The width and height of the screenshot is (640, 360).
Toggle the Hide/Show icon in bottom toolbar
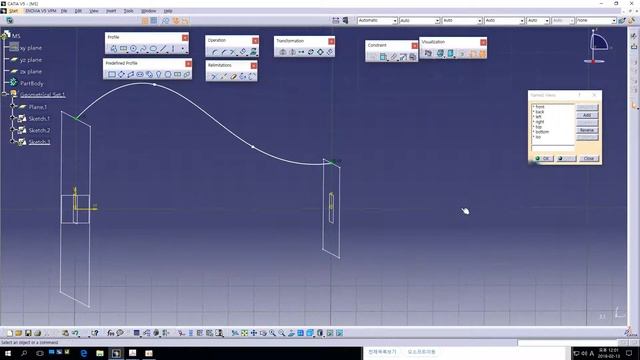click(330, 333)
